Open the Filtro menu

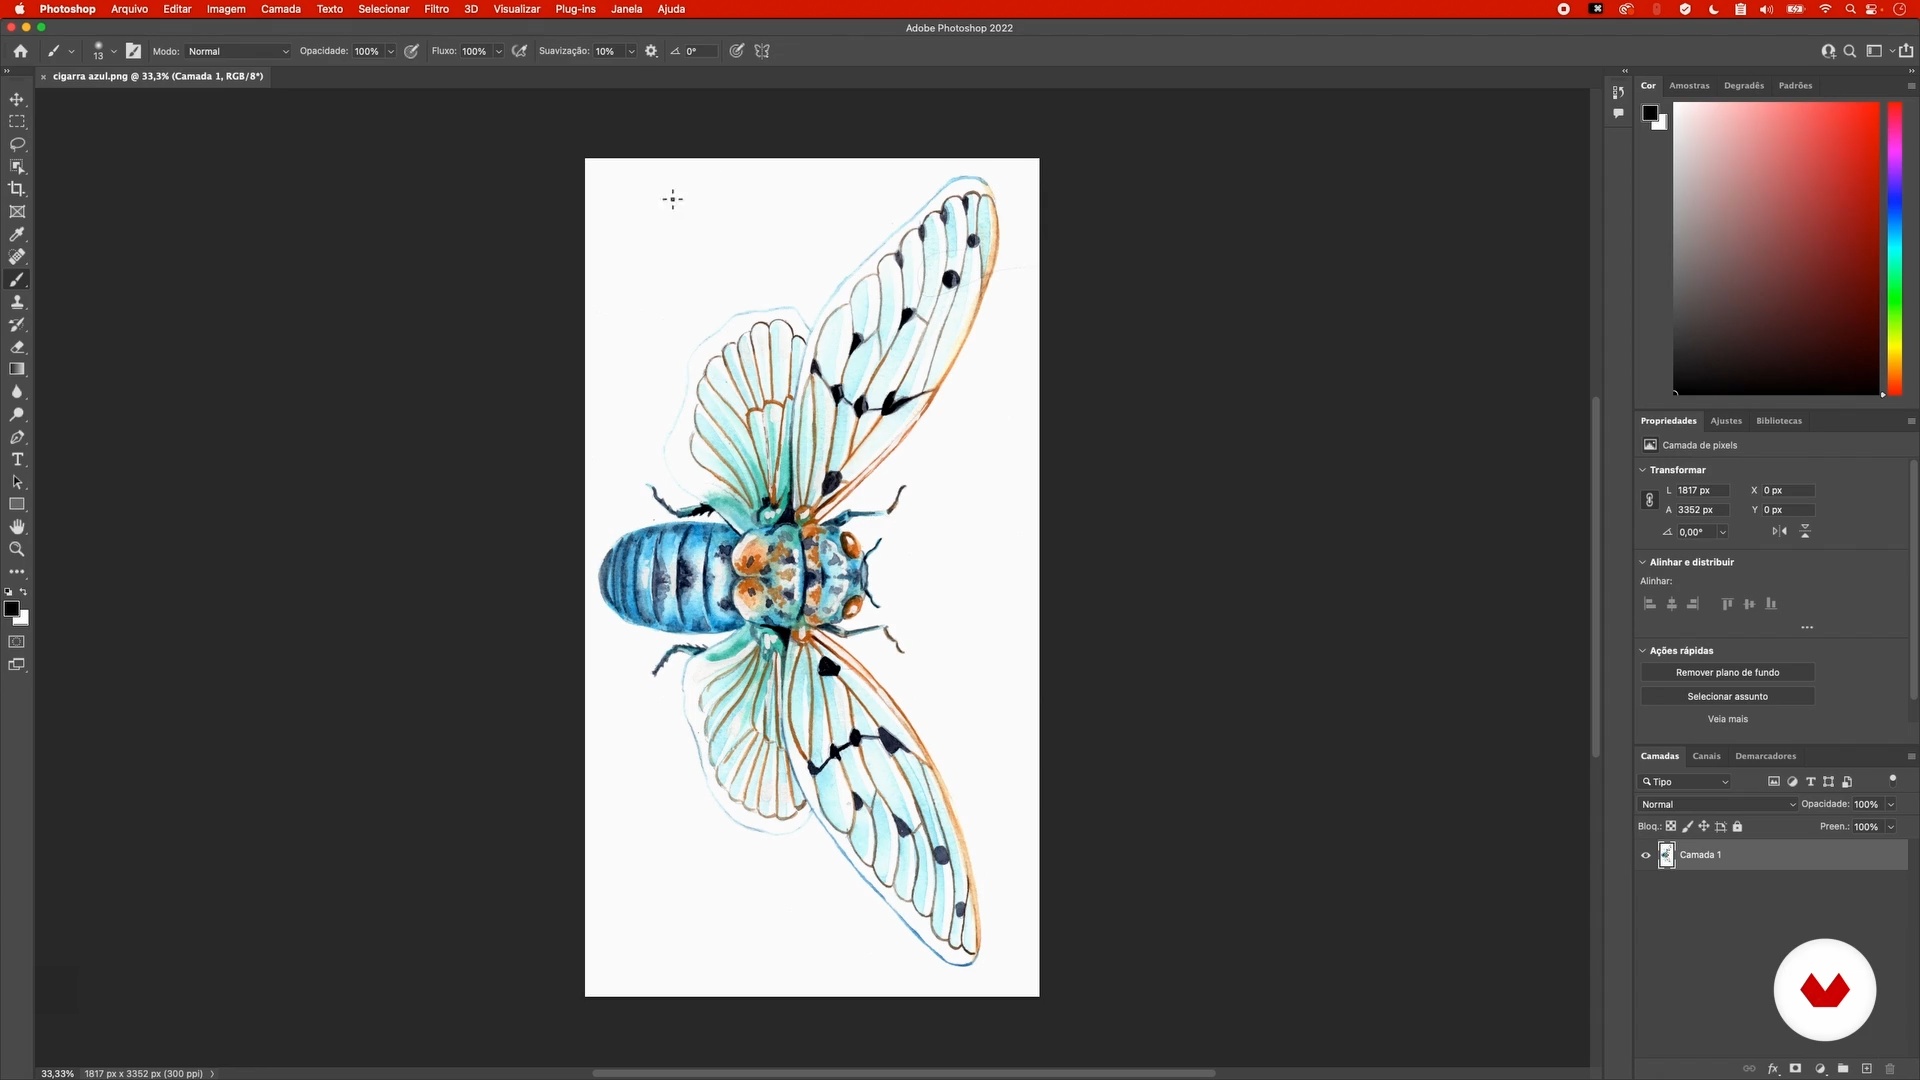click(436, 9)
